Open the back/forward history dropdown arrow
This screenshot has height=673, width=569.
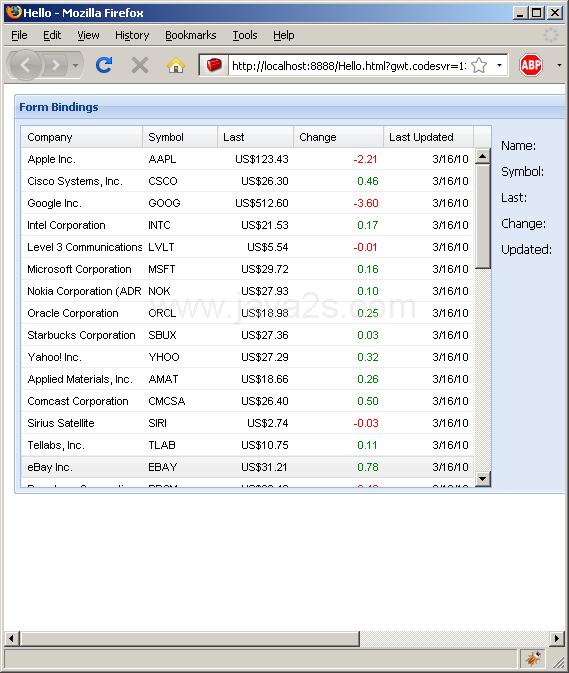coord(76,65)
